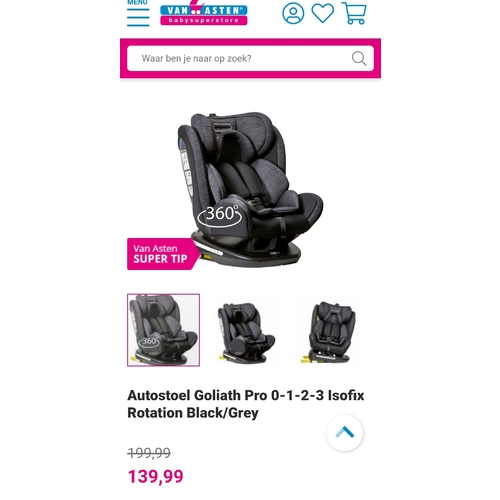Go to Van Asten babysuperstore homepage logo
Viewport: 500px width, 500px height.
click(204, 13)
